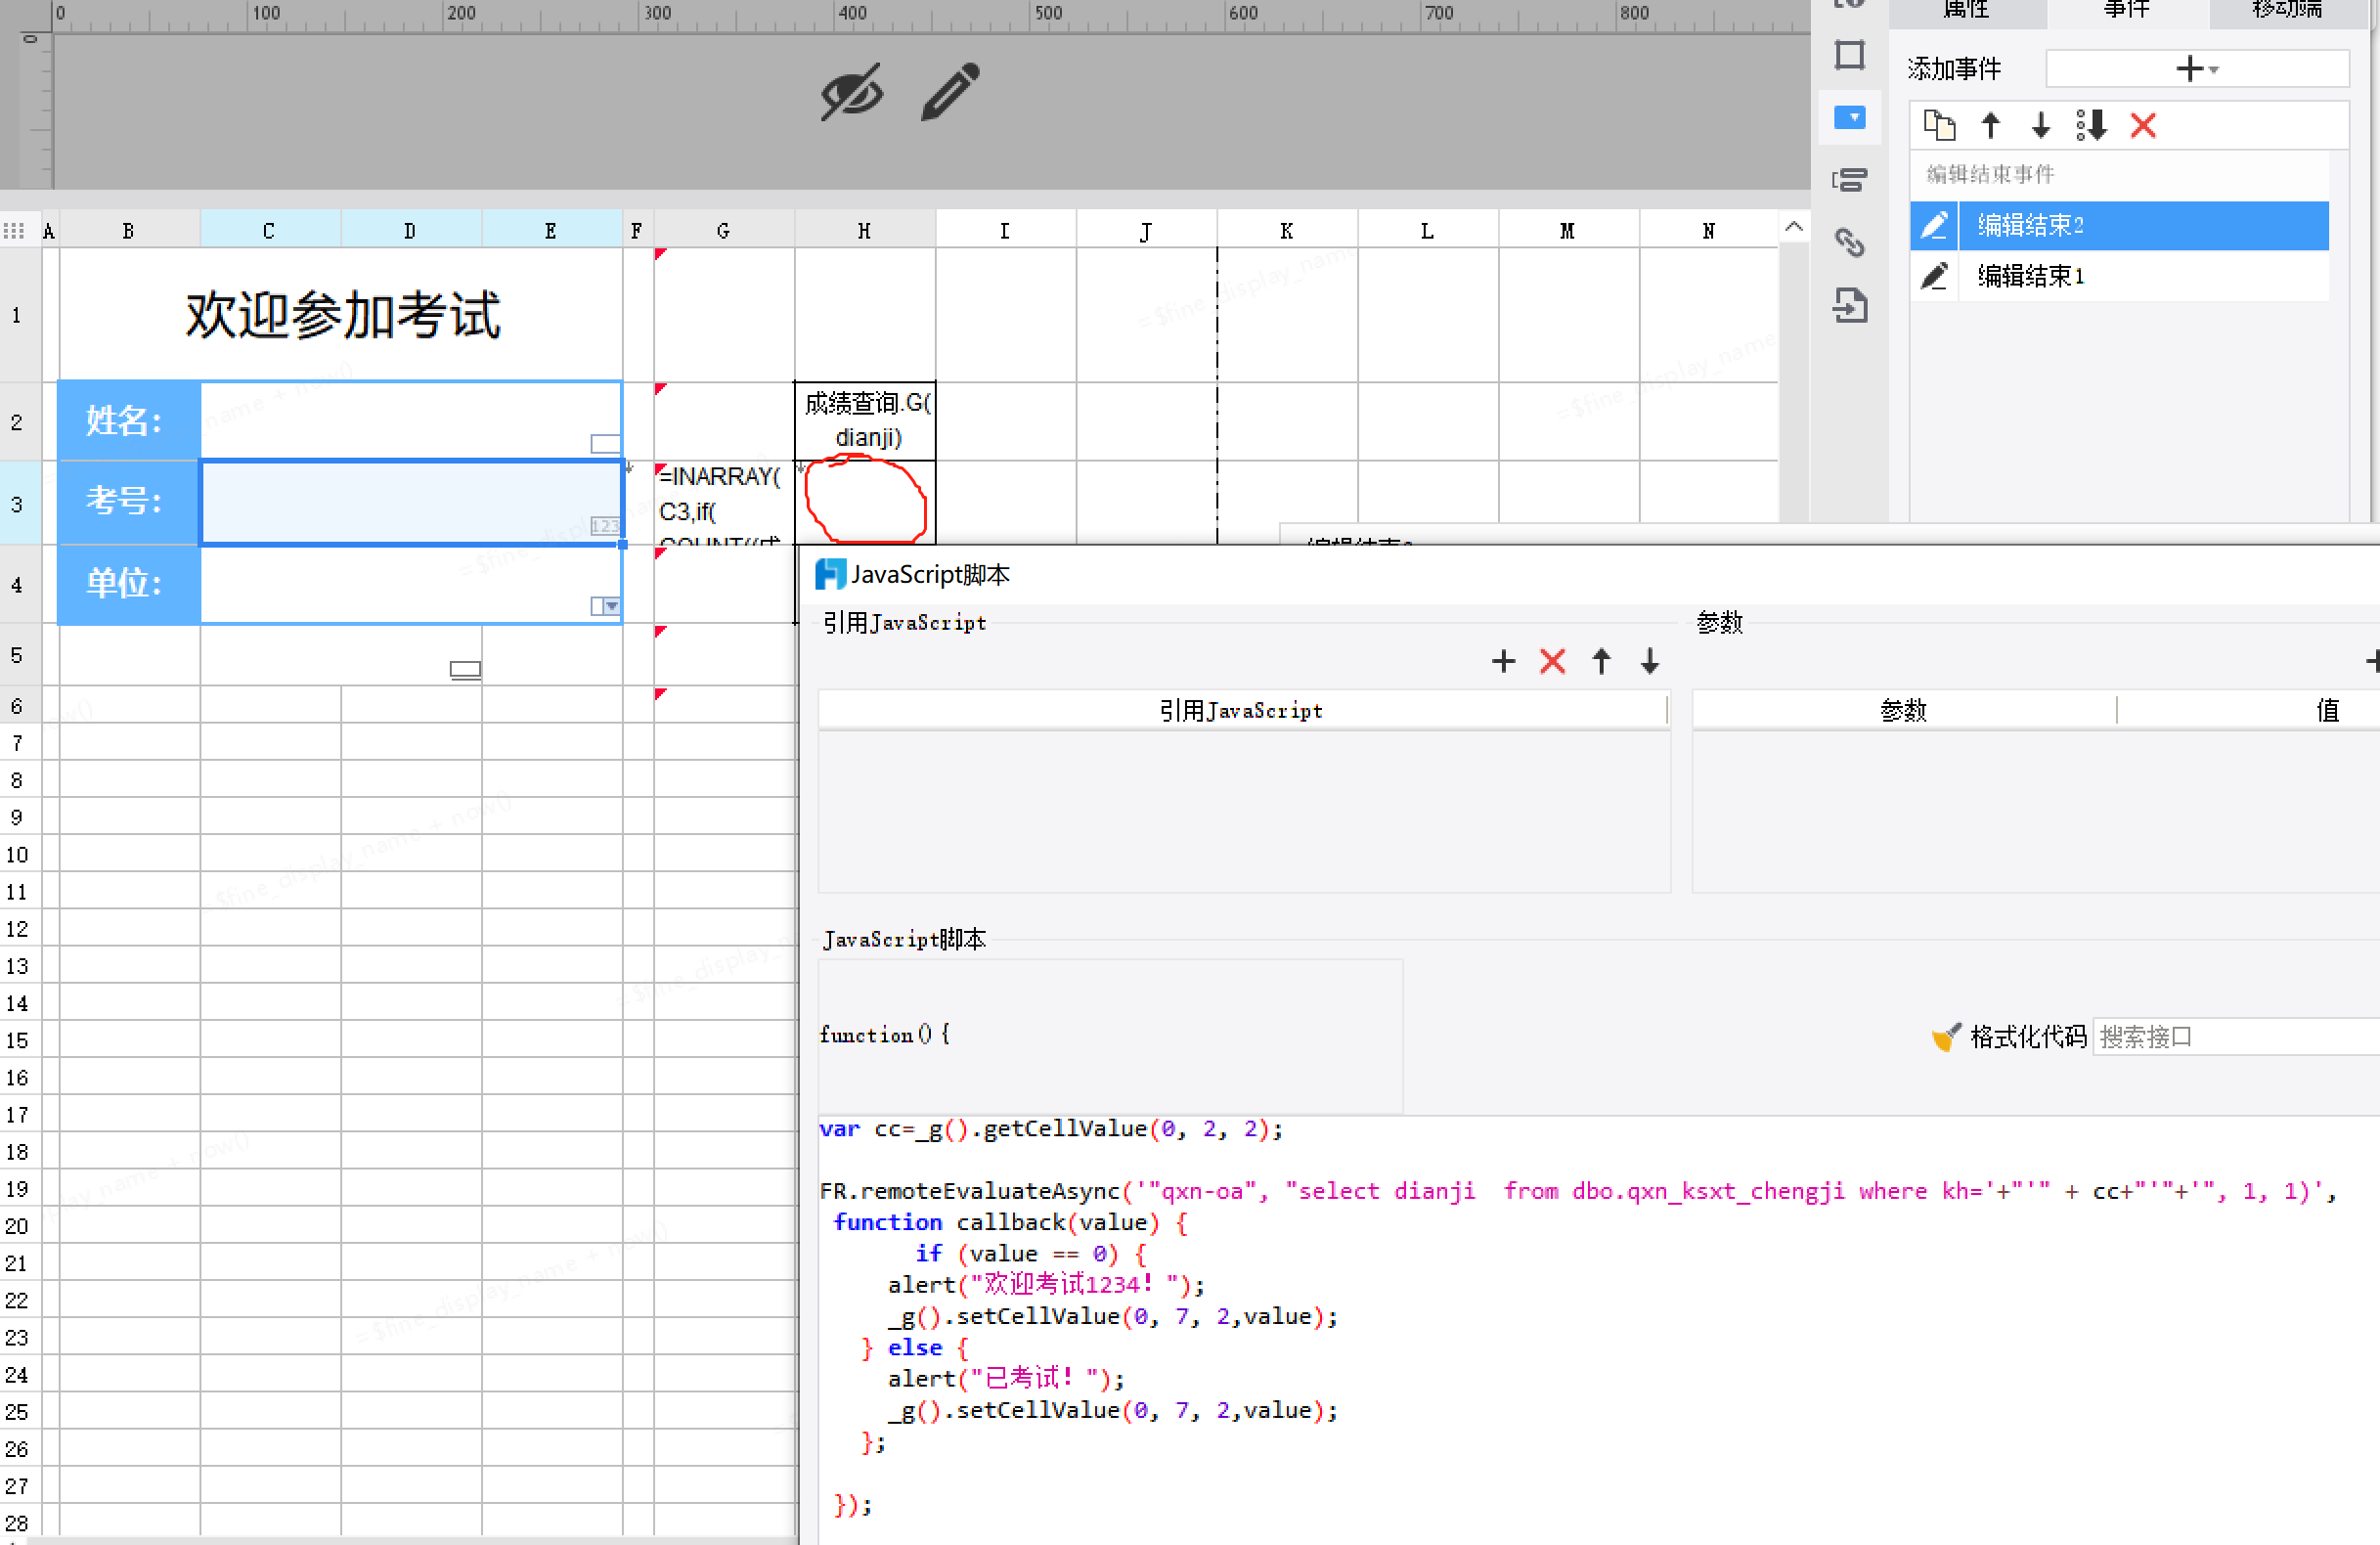Select the 编辑结束2 event row
The width and height of the screenshot is (2380, 1545).
click(2119, 226)
